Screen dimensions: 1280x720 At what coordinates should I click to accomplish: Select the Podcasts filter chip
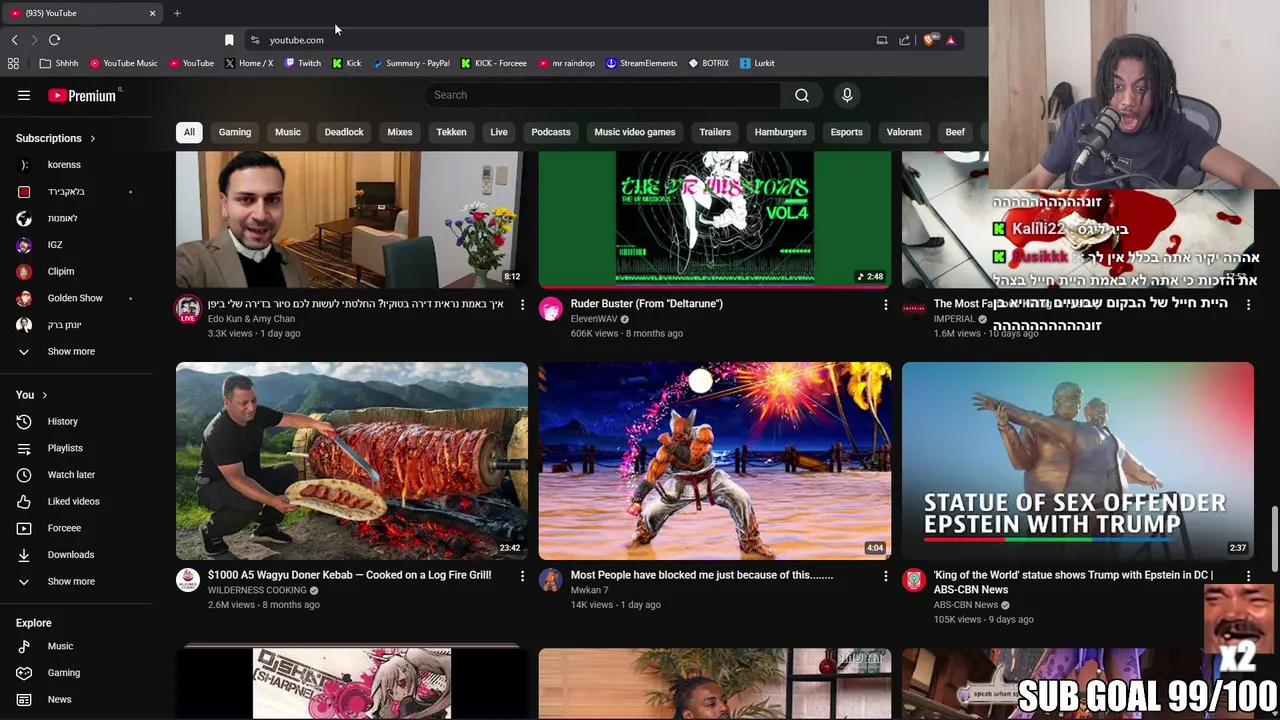coord(551,132)
